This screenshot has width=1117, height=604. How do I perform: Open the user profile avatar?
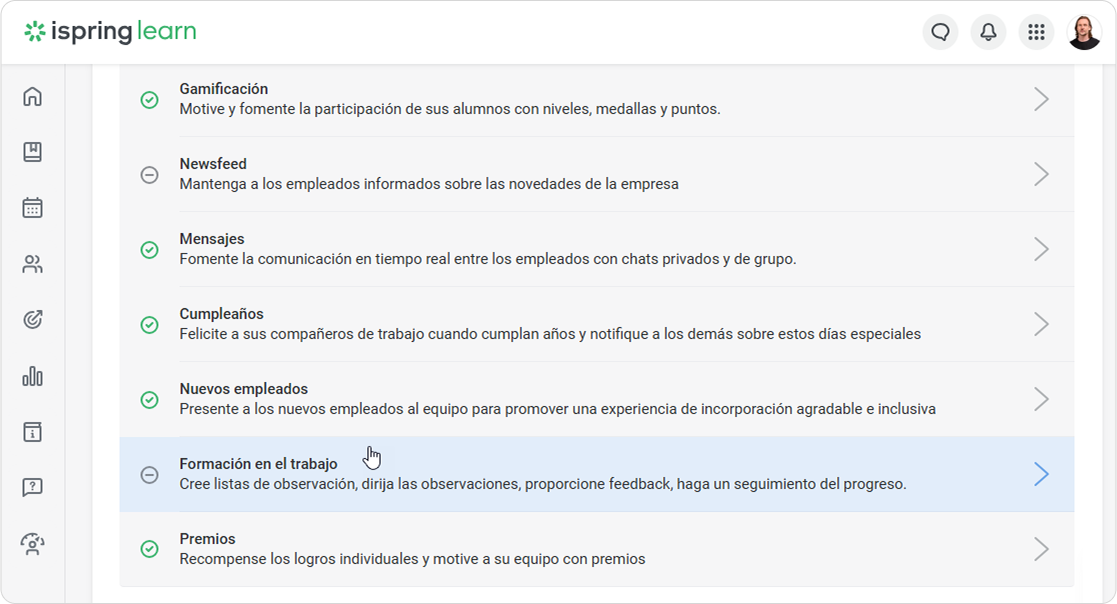1084,32
